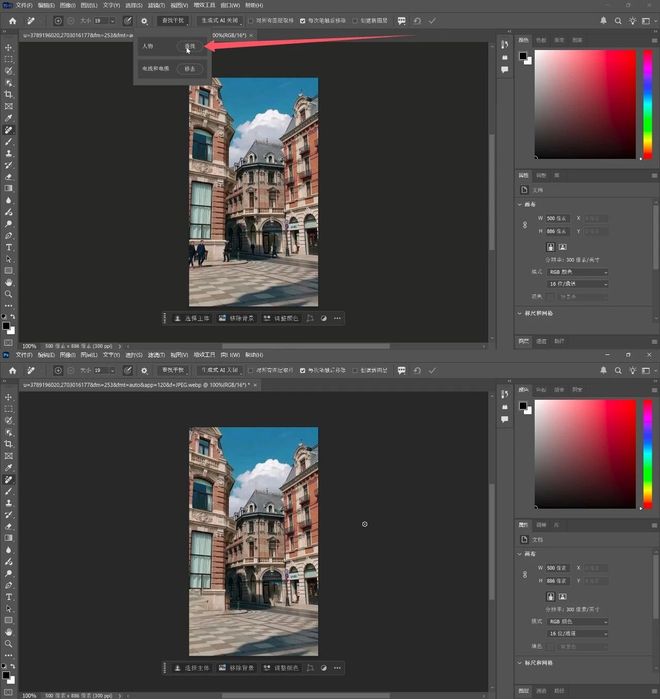The image size is (660, 699).
Task: Open 视图 menu in bottom window
Action: pos(179,355)
